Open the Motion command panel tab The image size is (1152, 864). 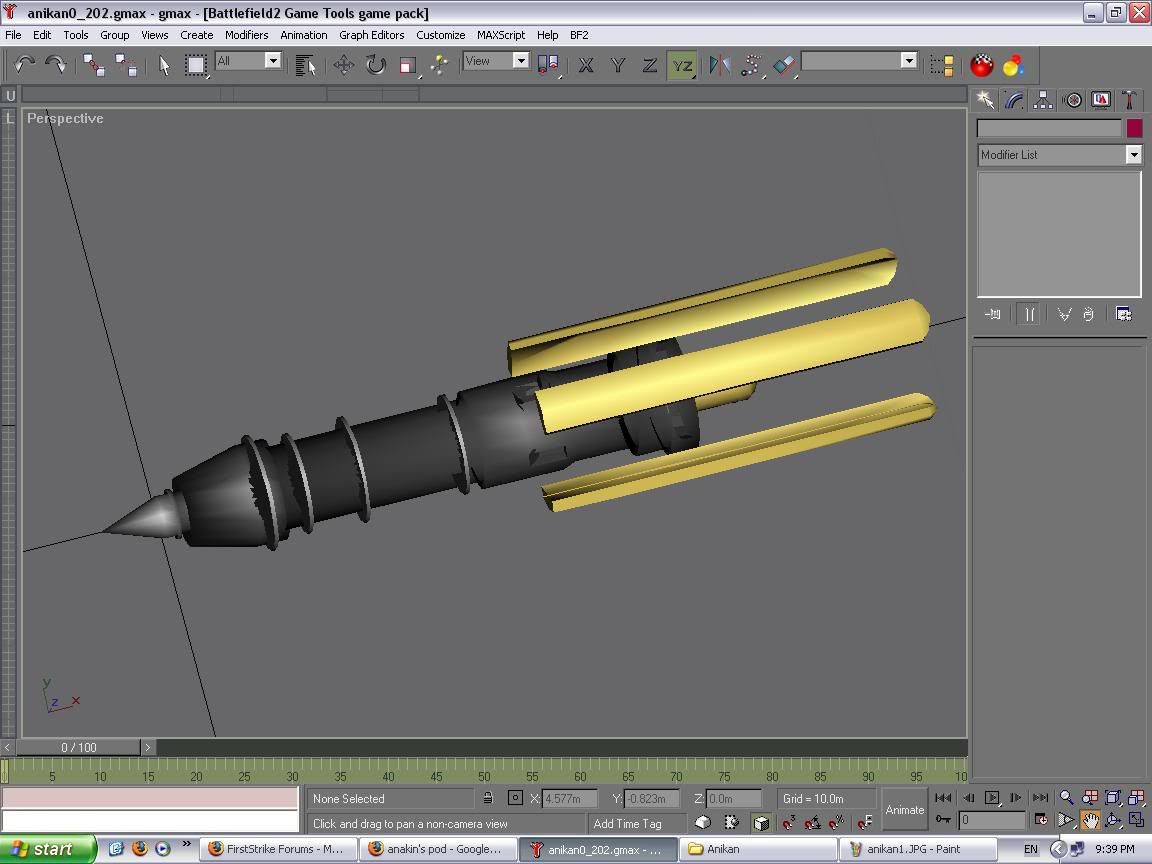coord(1072,100)
